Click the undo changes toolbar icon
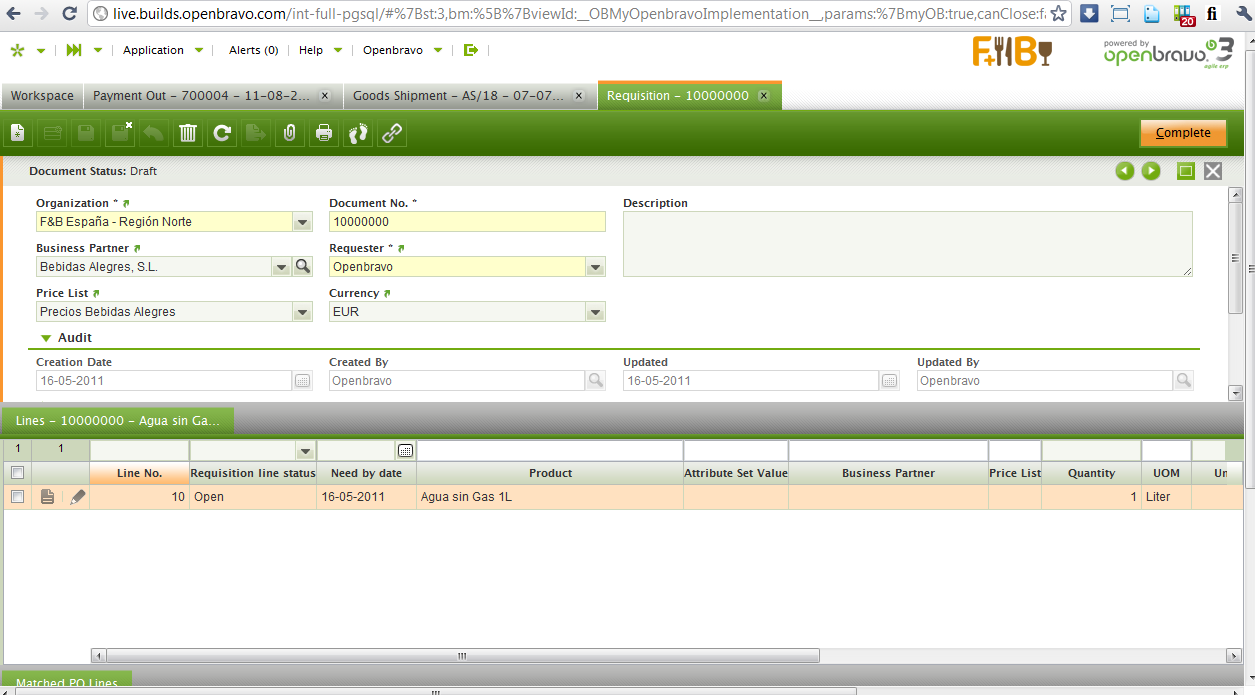The height and width of the screenshot is (695, 1255). click(153, 133)
